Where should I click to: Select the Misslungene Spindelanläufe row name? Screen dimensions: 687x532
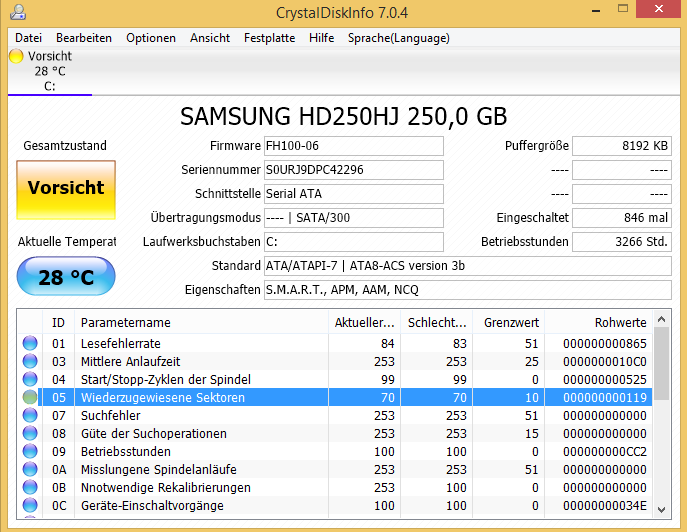point(159,469)
